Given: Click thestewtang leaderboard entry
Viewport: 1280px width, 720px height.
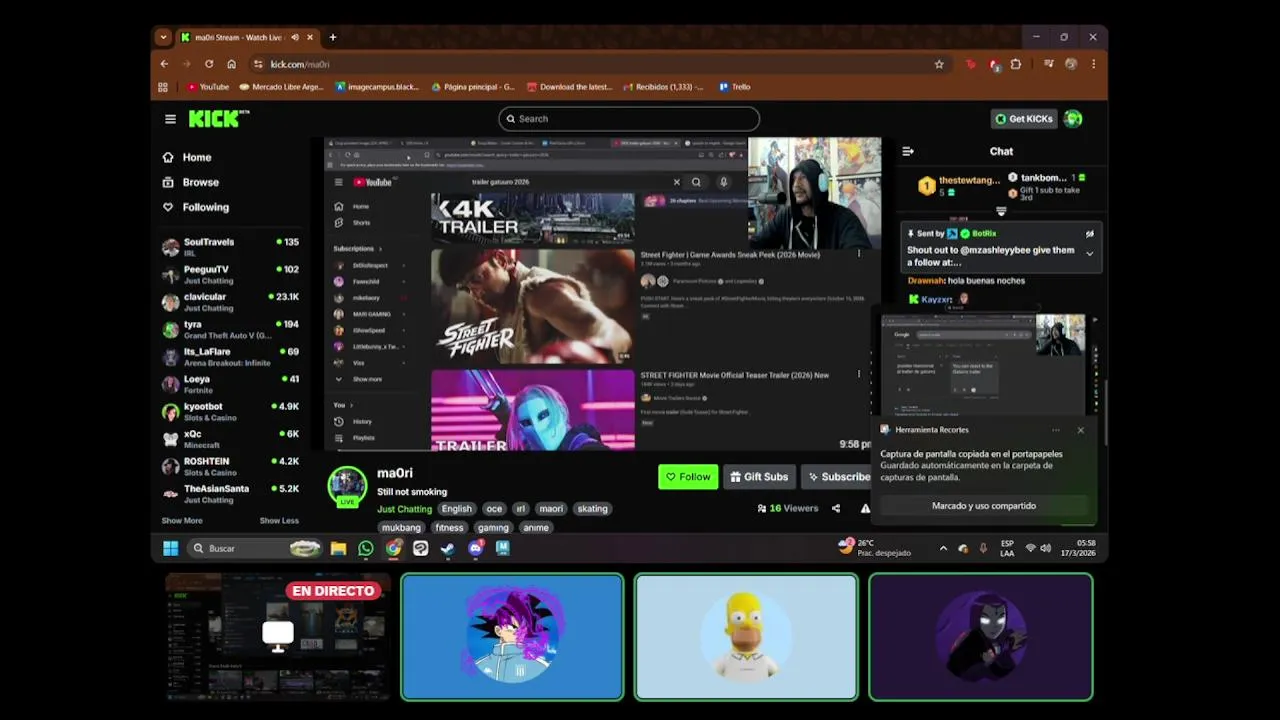Looking at the screenshot, I should [x=960, y=185].
